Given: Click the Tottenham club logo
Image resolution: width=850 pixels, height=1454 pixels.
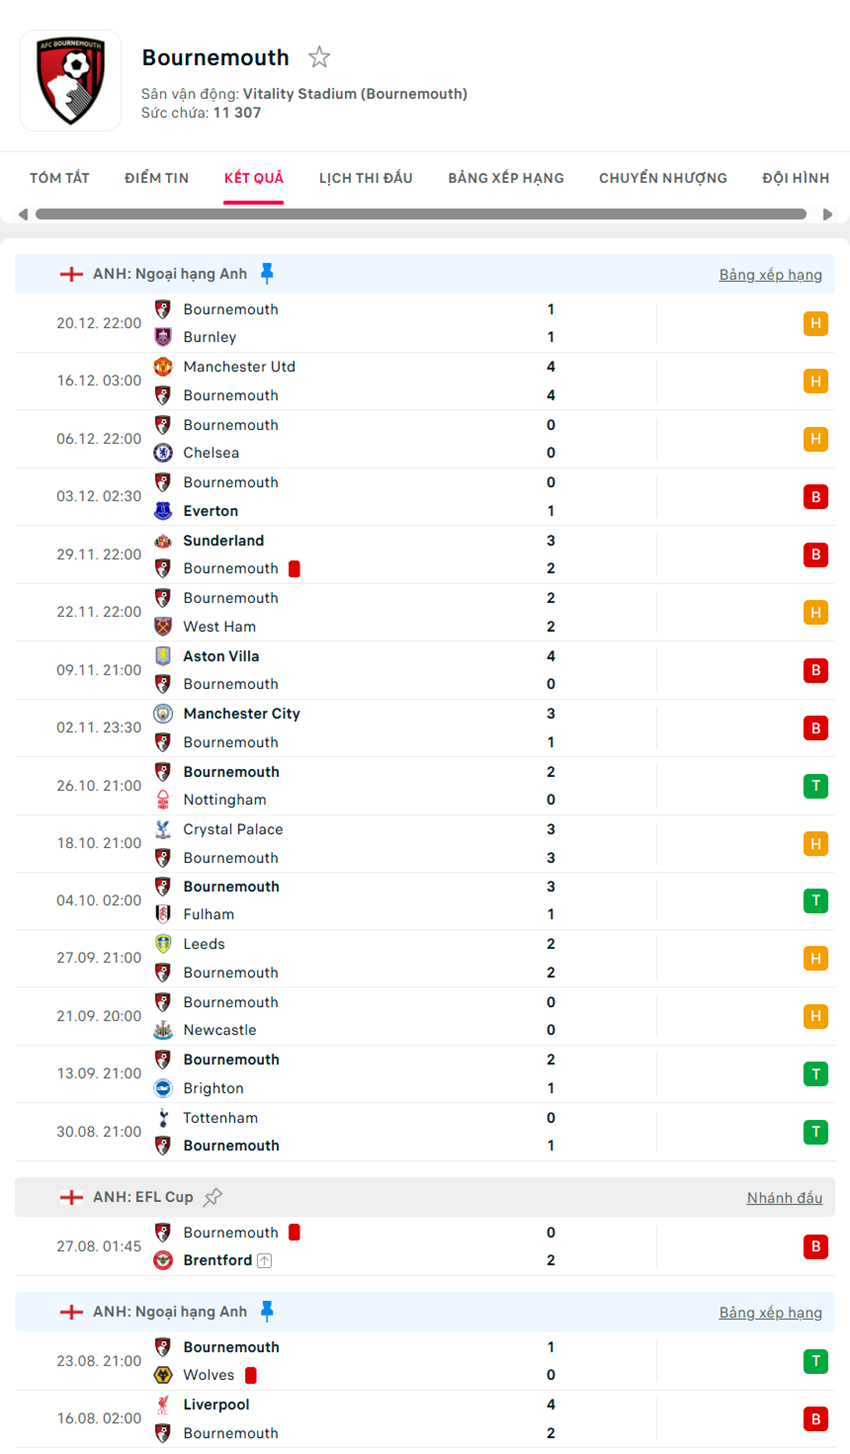Looking at the screenshot, I should (163, 1118).
